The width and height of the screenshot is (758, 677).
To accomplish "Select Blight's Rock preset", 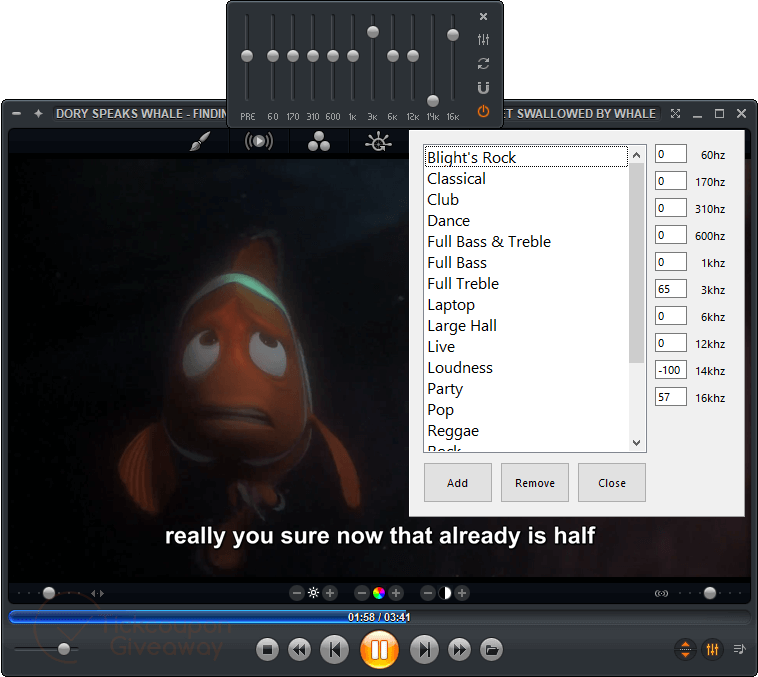I will (526, 158).
